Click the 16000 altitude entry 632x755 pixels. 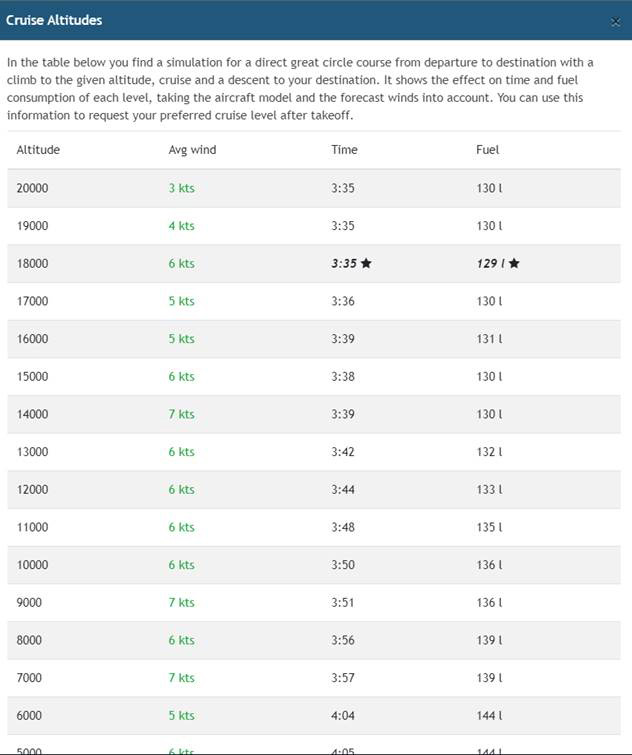pyautogui.click(x=32, y=339)
